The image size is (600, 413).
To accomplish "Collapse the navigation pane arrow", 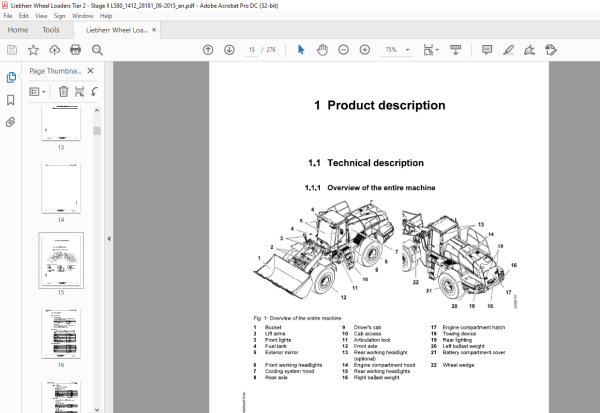I will point(109,238).
